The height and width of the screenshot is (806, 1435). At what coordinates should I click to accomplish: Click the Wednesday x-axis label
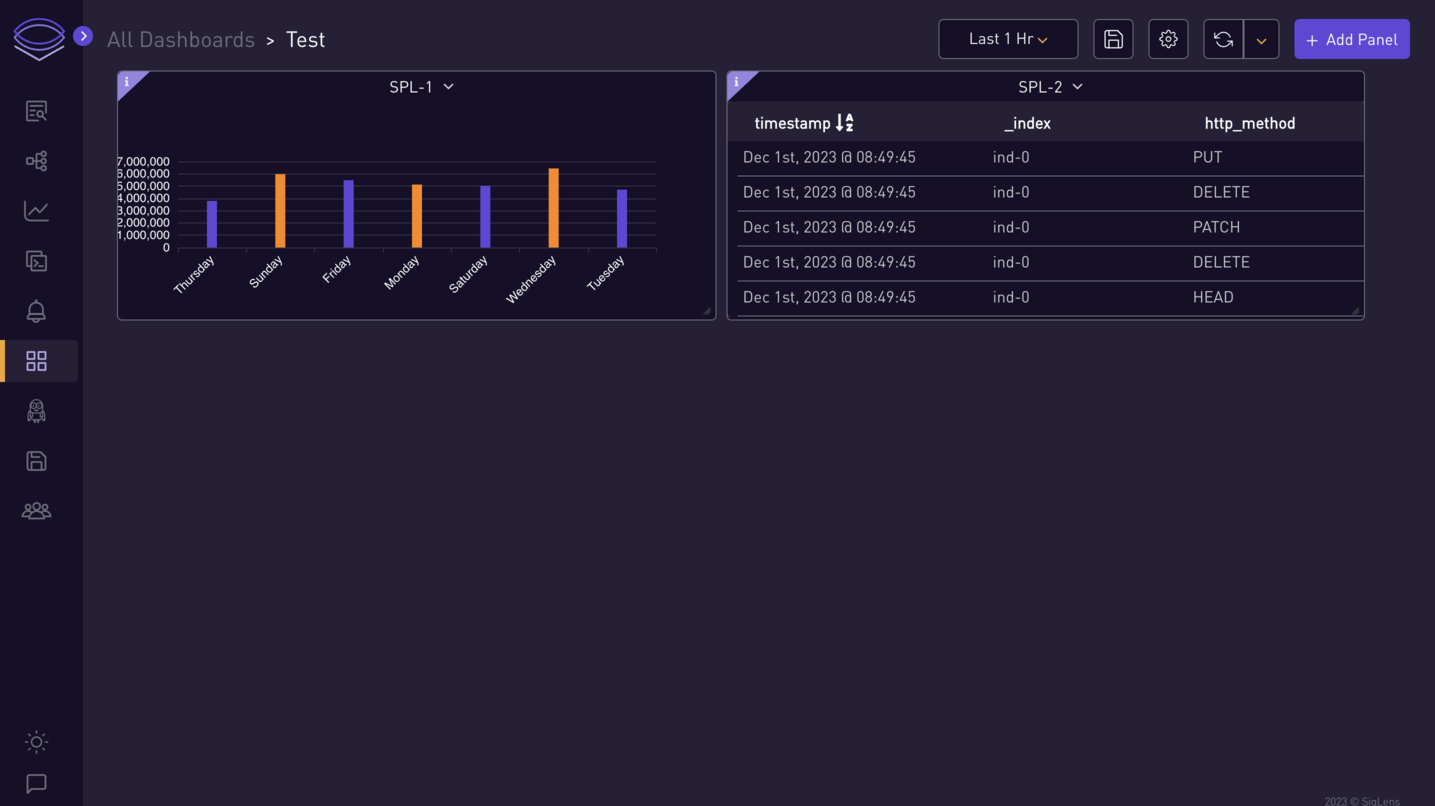click(x=531, y=279)
